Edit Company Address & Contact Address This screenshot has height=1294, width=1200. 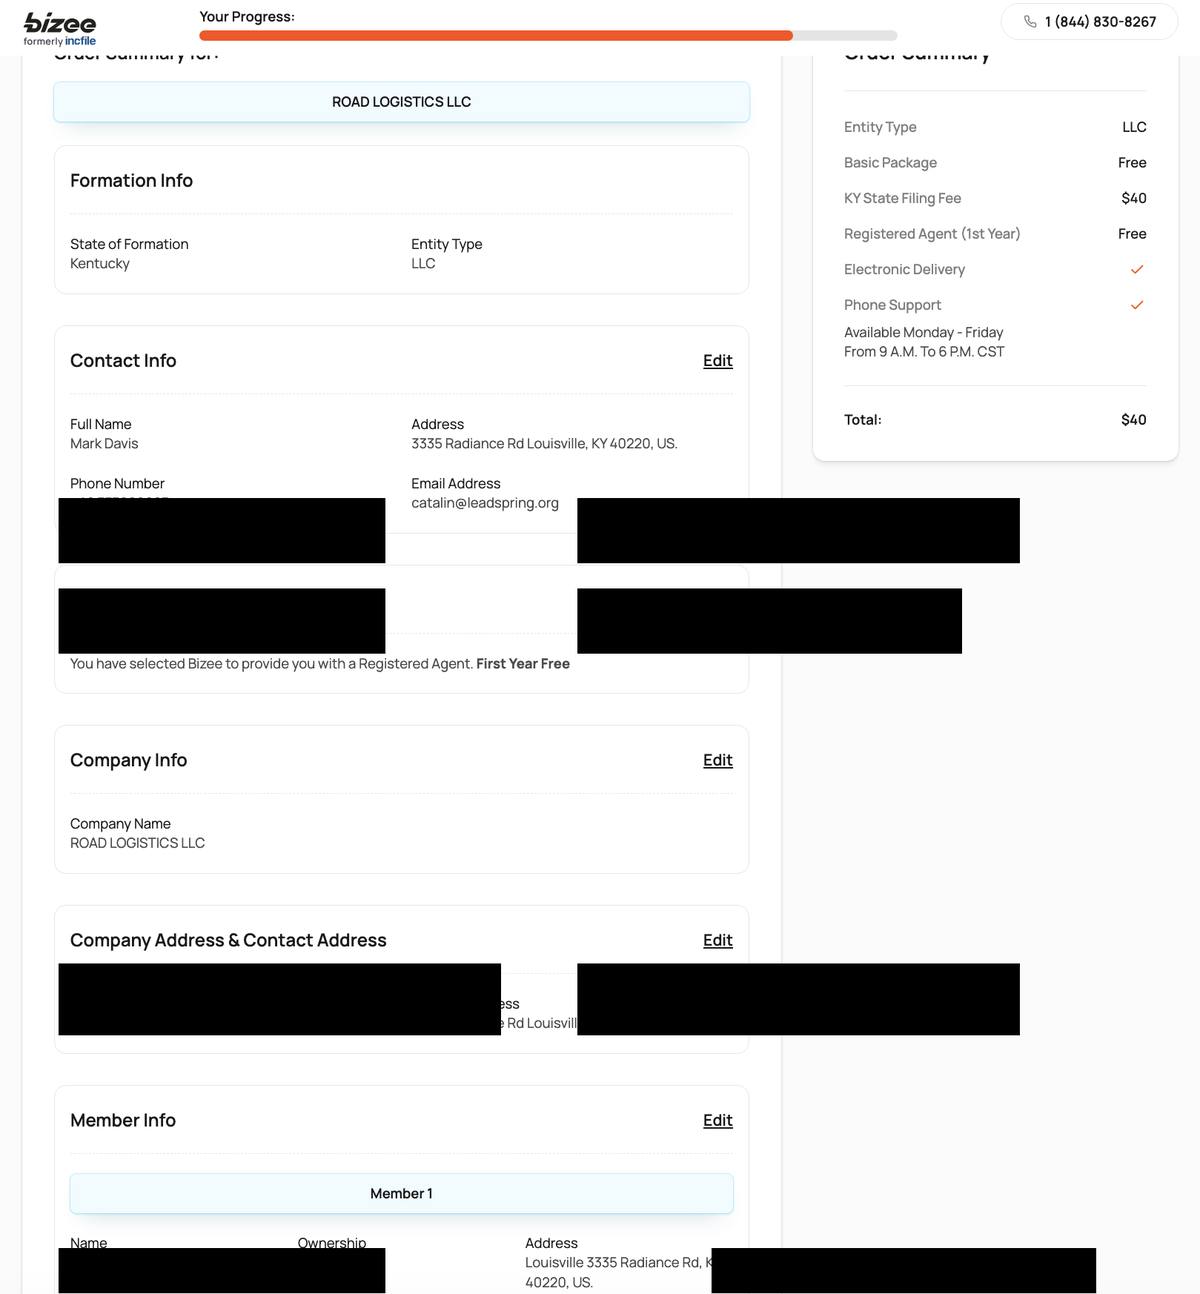718,940
